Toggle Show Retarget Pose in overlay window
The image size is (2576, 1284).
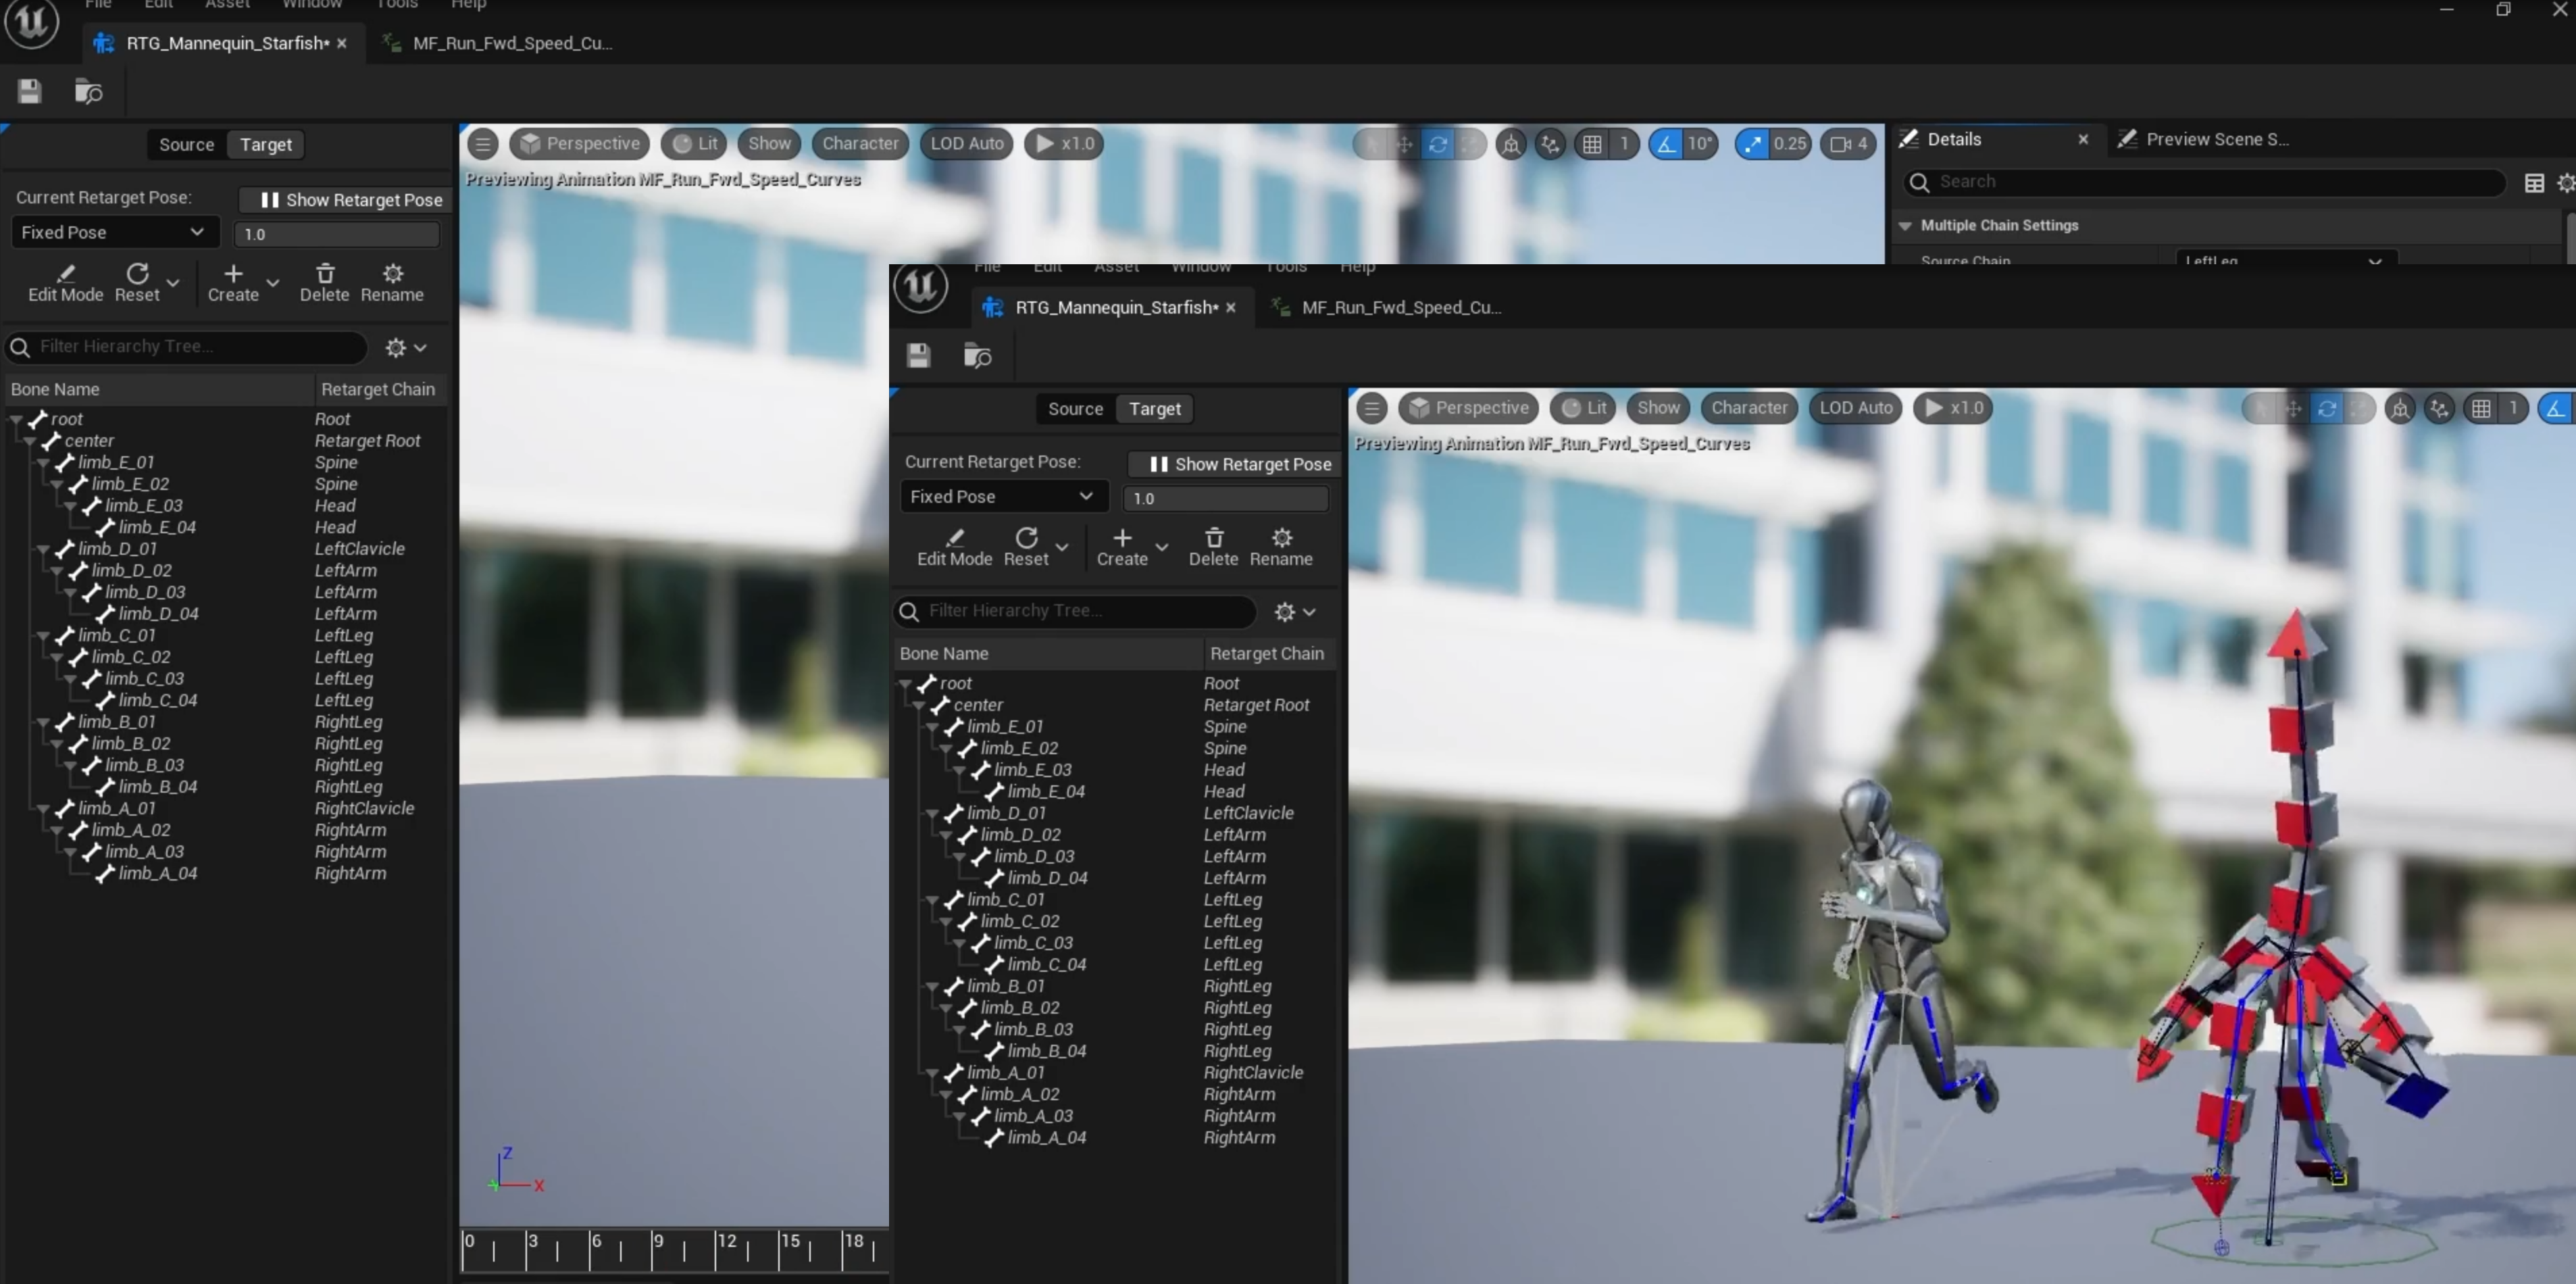click(x=1239, y=464)
